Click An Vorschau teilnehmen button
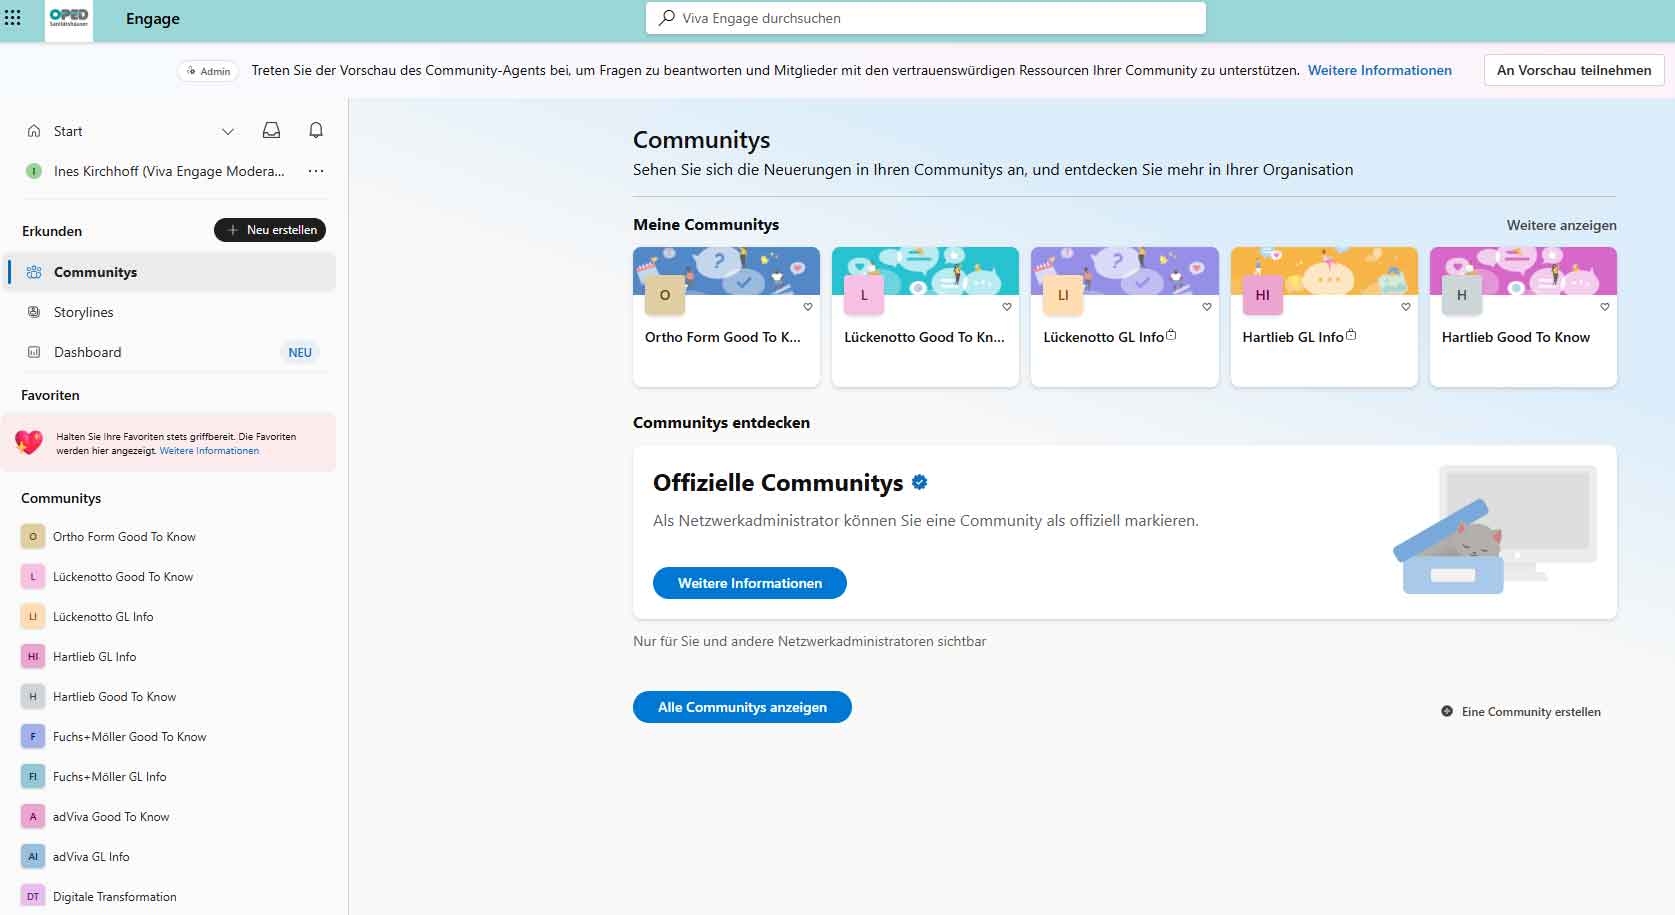This screenshot has height=915, width=1675. pyautogui.click(x=1573, y=70)
